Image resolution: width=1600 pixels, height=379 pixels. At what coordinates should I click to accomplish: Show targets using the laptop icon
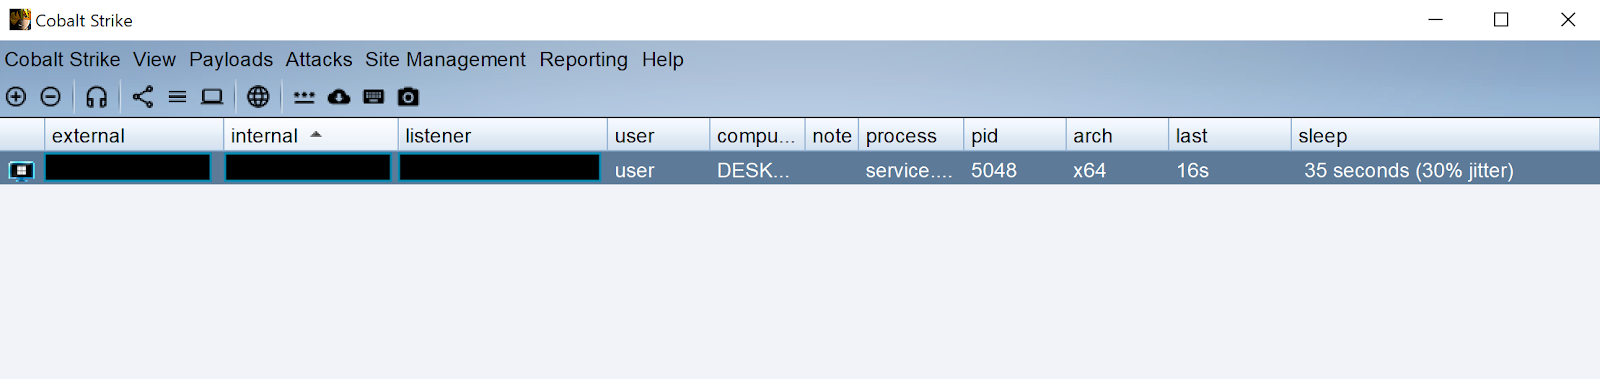[212, 97]
